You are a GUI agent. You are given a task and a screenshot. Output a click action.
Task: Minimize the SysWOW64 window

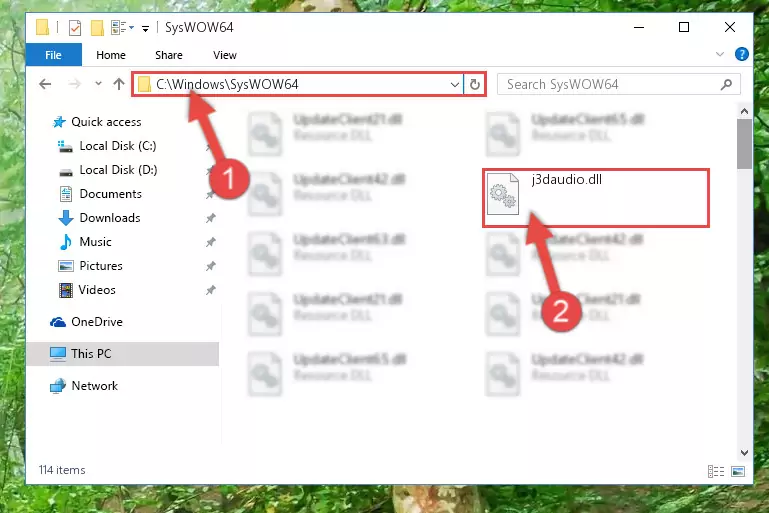[639, 27]
